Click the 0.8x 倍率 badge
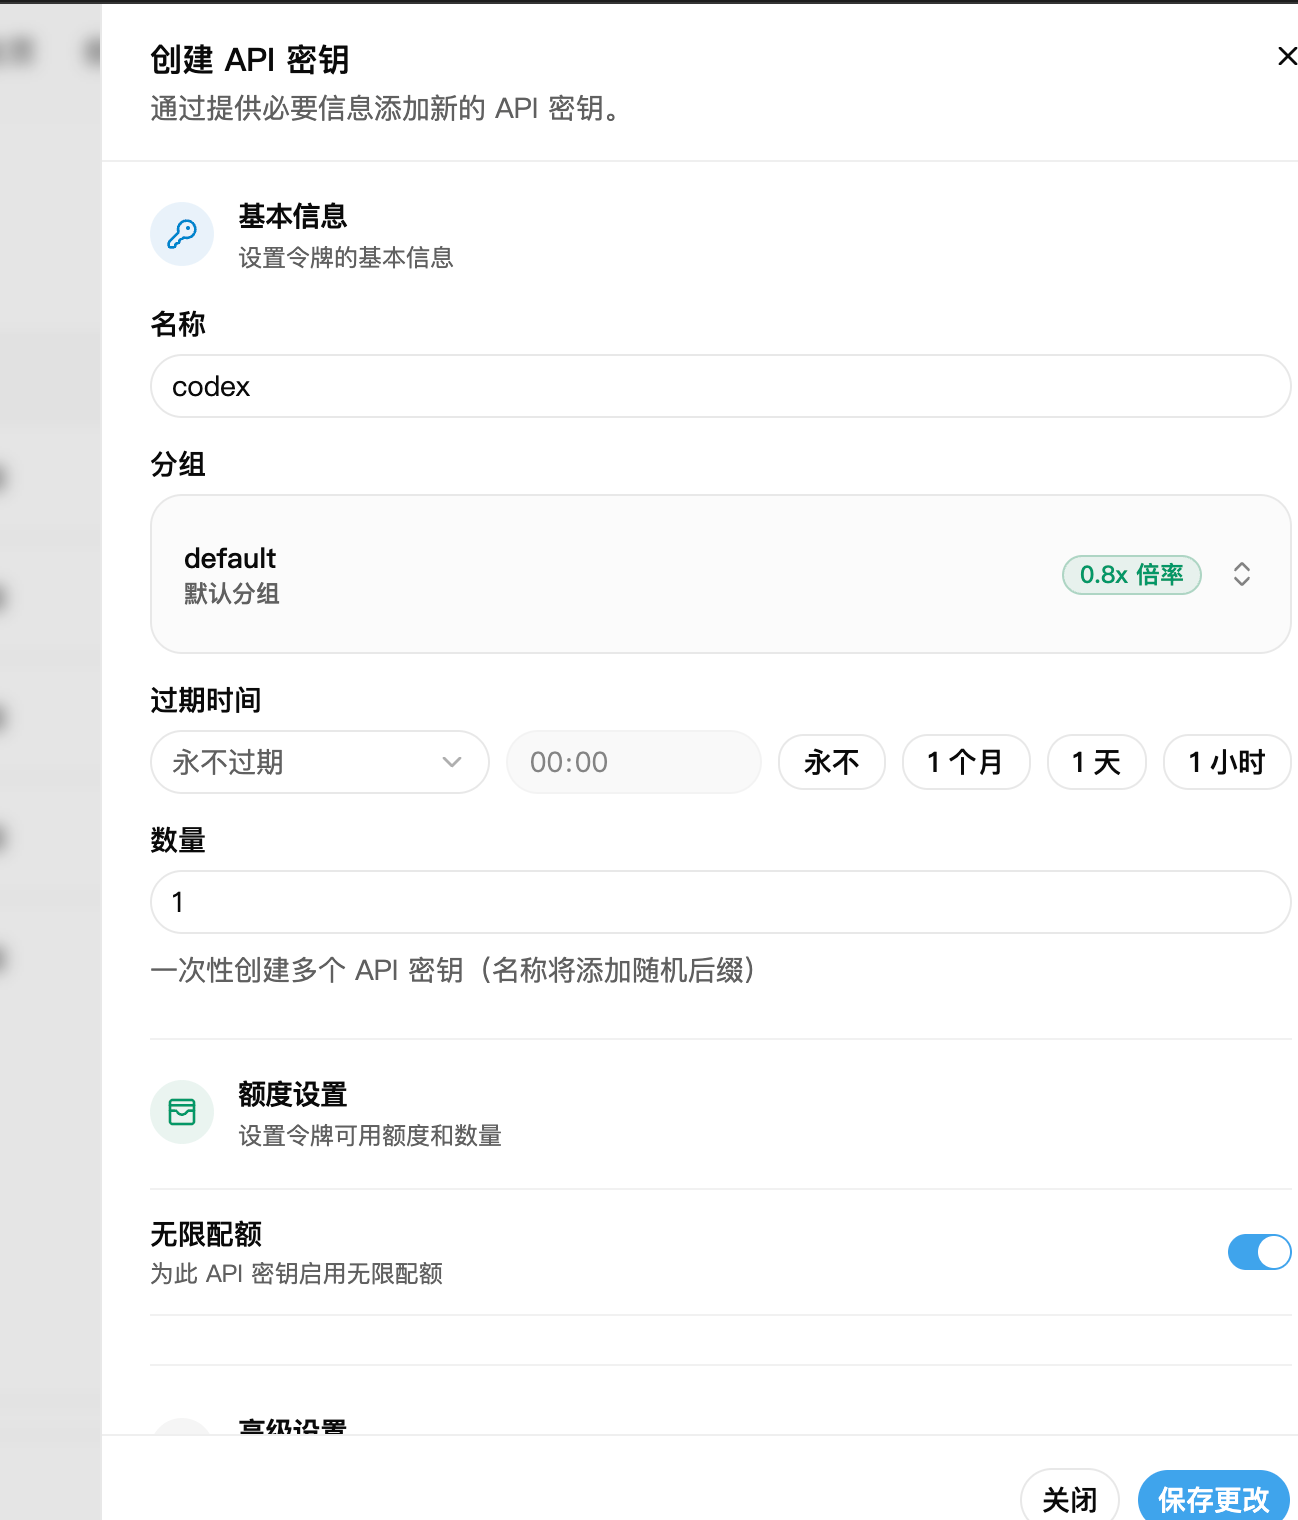The height and width of the screenshot is (1520, 1298). point(1132,575)
